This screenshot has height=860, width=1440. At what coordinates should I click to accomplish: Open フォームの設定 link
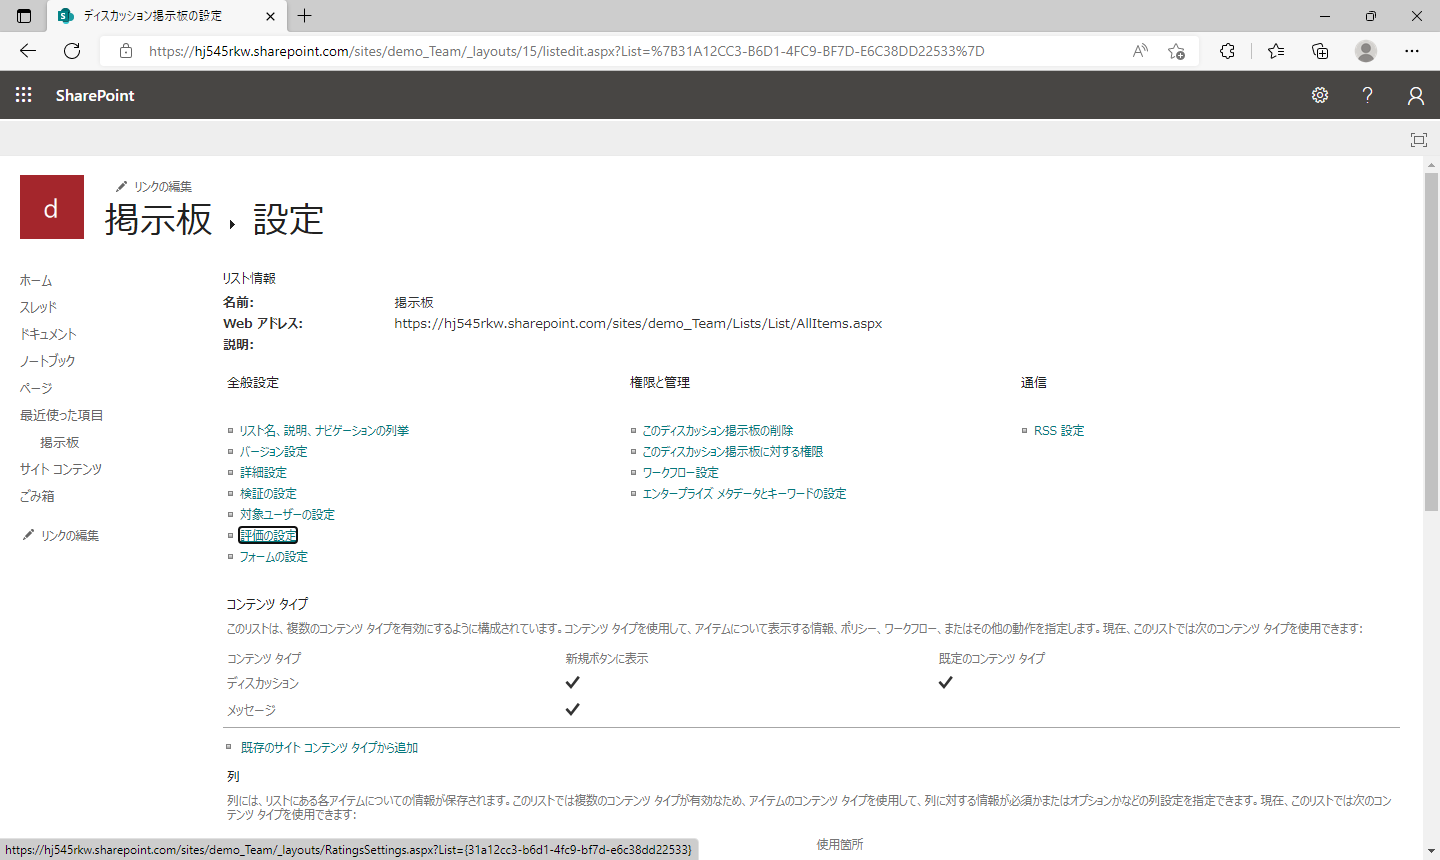(273, 556)
